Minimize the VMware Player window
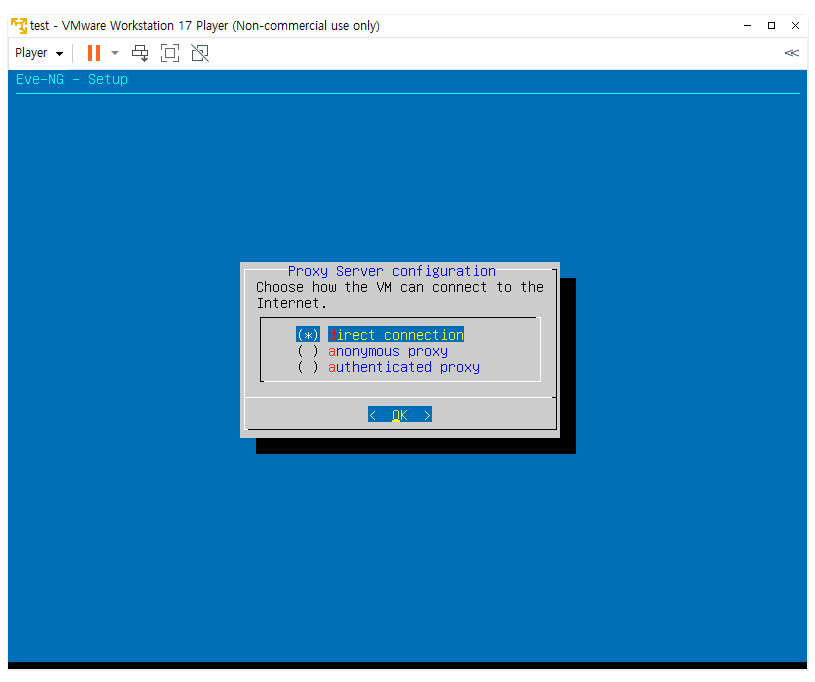 pos(747,25)
